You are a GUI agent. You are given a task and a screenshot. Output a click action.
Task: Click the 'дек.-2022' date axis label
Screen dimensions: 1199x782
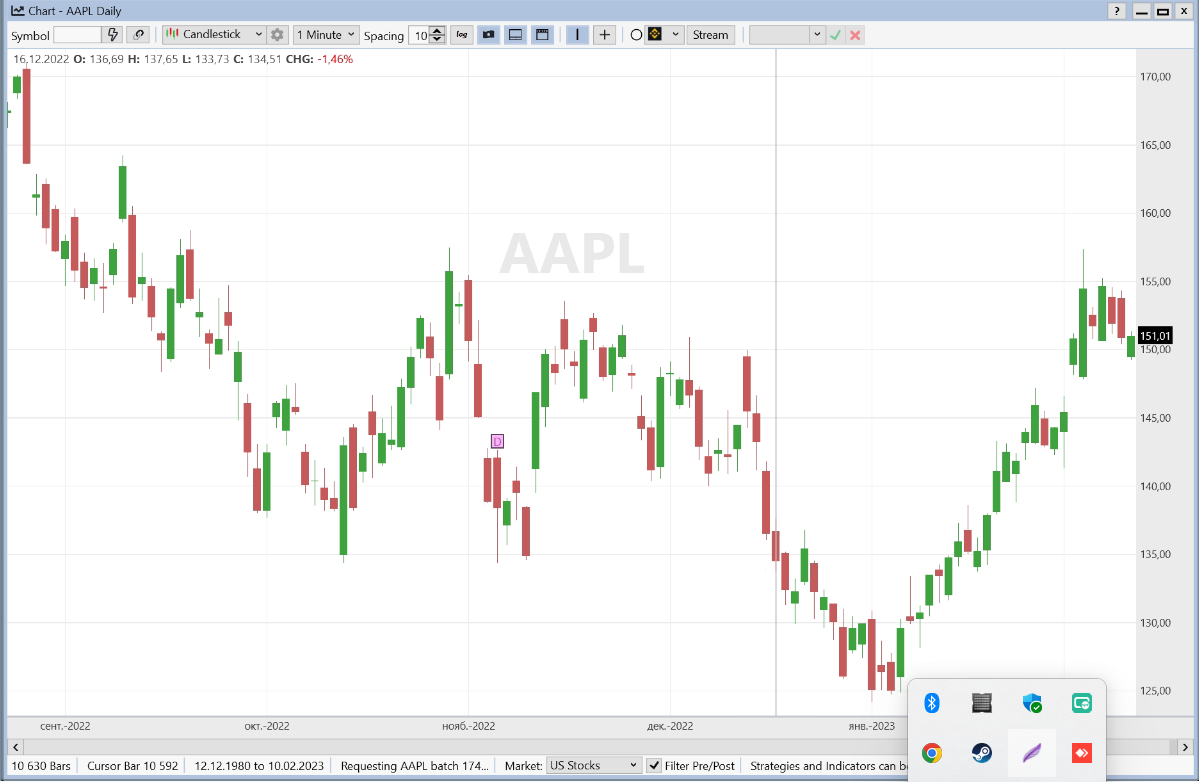[670, 725]
